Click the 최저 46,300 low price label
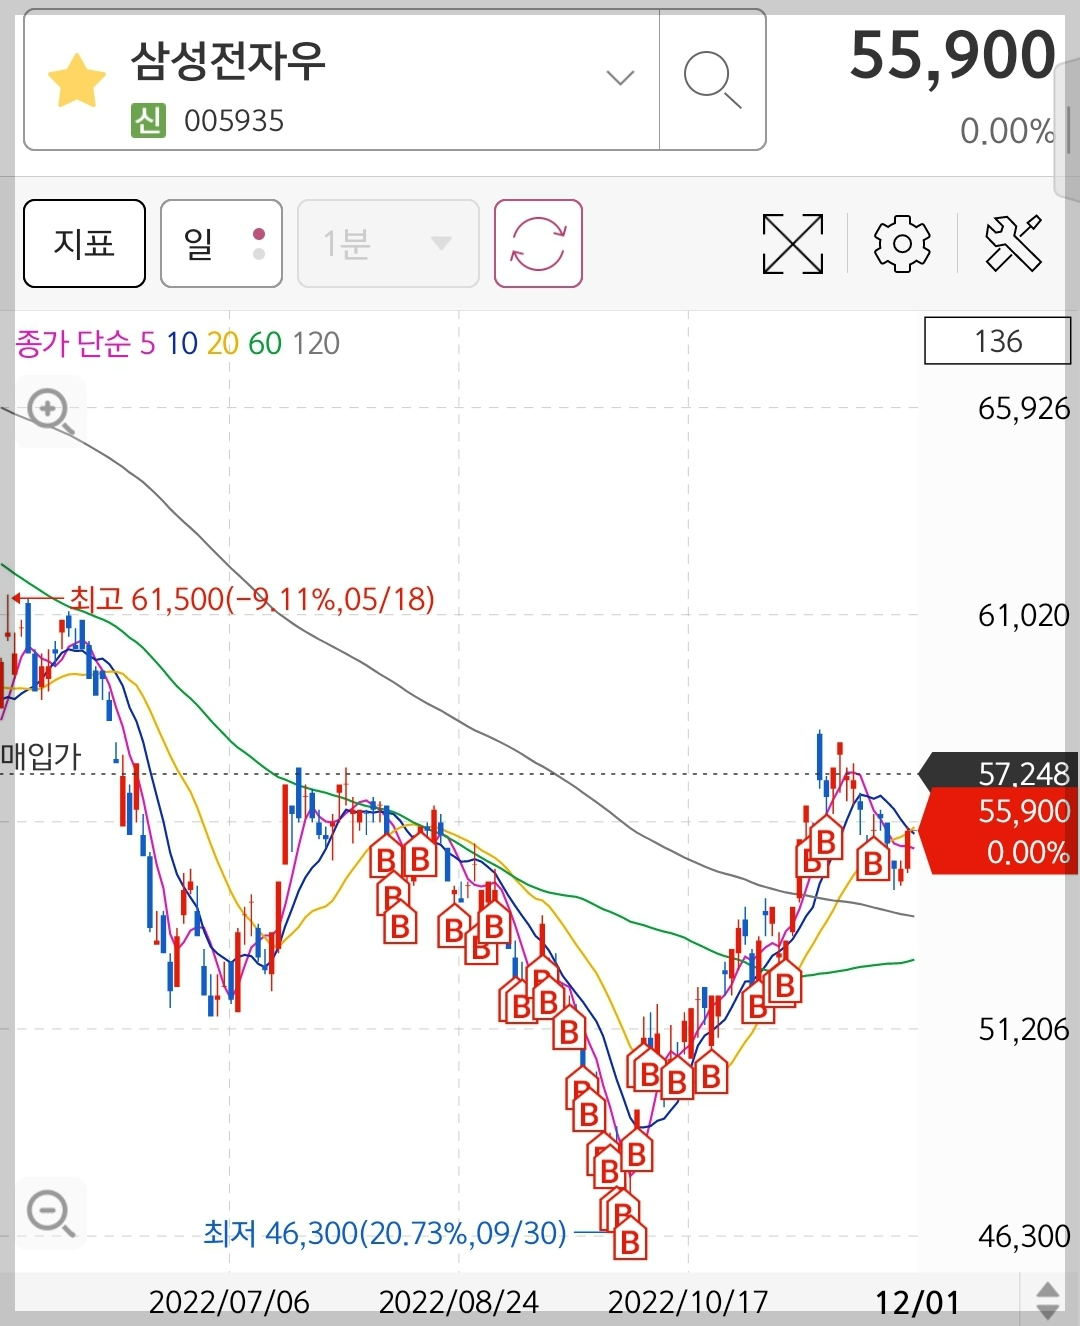 [x=385, y=1233]
